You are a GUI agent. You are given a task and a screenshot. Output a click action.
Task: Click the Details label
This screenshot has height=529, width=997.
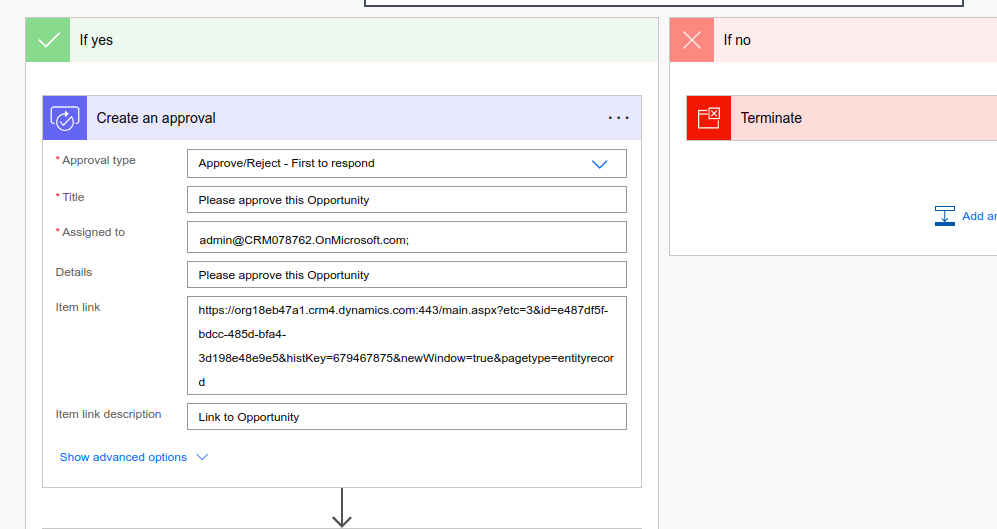pos(74,272)
